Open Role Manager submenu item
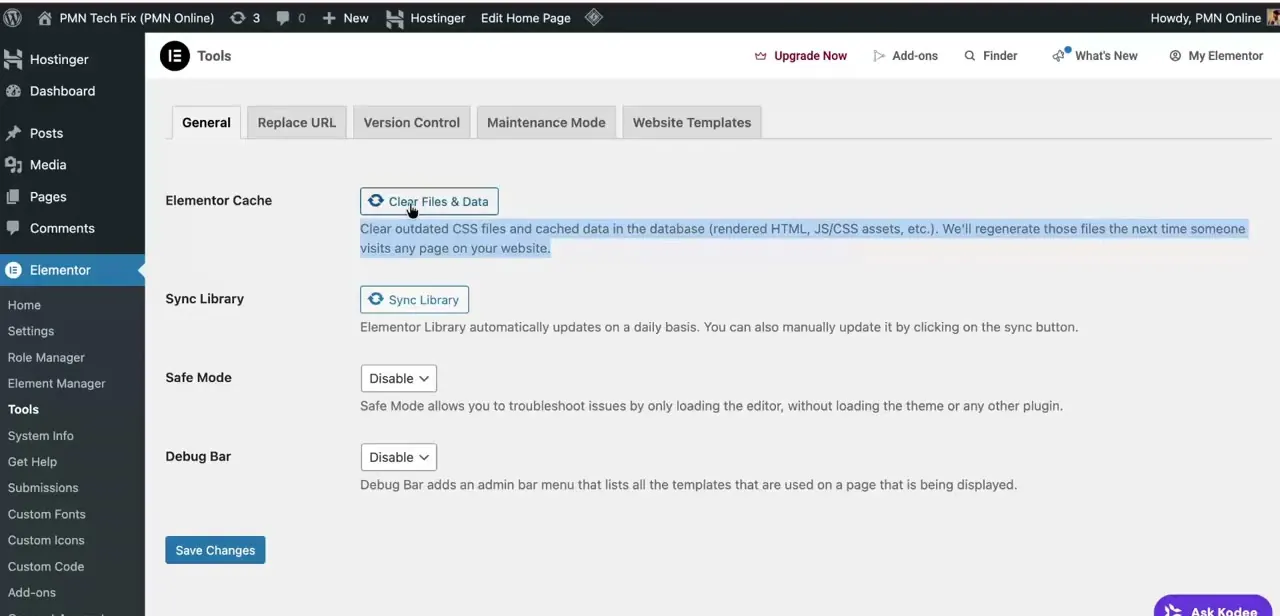1280x616 pixels. pyautogui.click(x=46, y=357)
